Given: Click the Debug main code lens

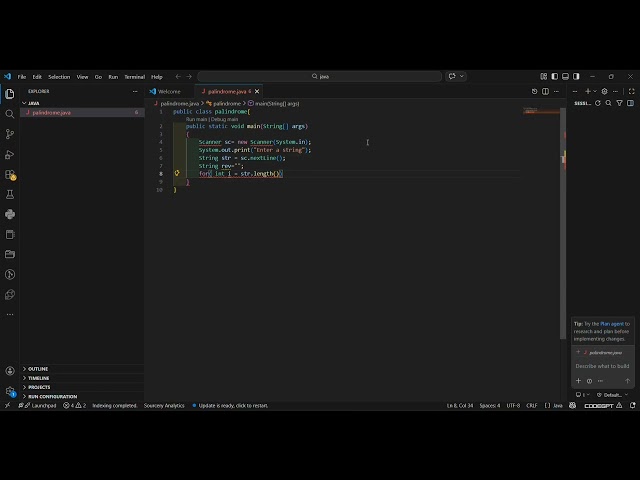Looking at the screenshot, I should tap(224, 119).
